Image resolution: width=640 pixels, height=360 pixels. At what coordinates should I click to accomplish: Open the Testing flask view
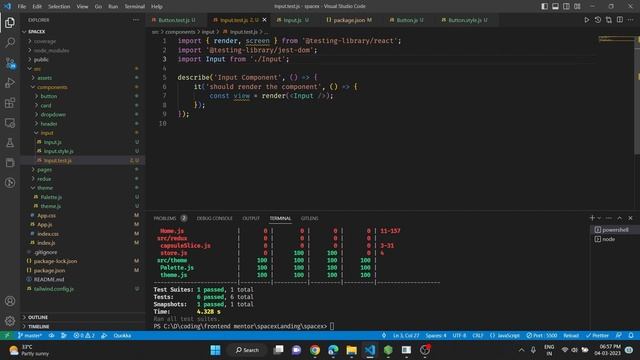pyautogui.click(x=10, y=143)
